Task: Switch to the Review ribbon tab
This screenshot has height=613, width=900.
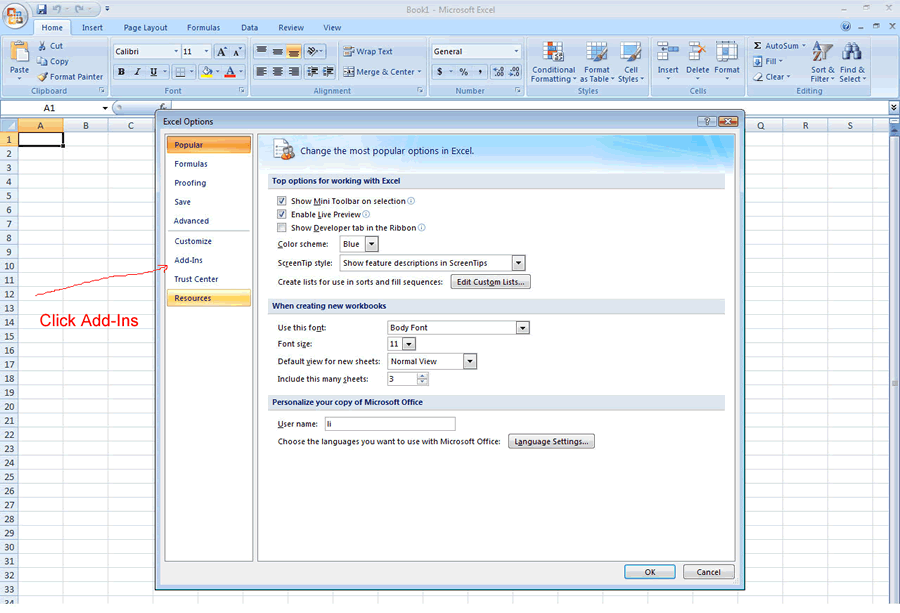Action: [291, 28]
